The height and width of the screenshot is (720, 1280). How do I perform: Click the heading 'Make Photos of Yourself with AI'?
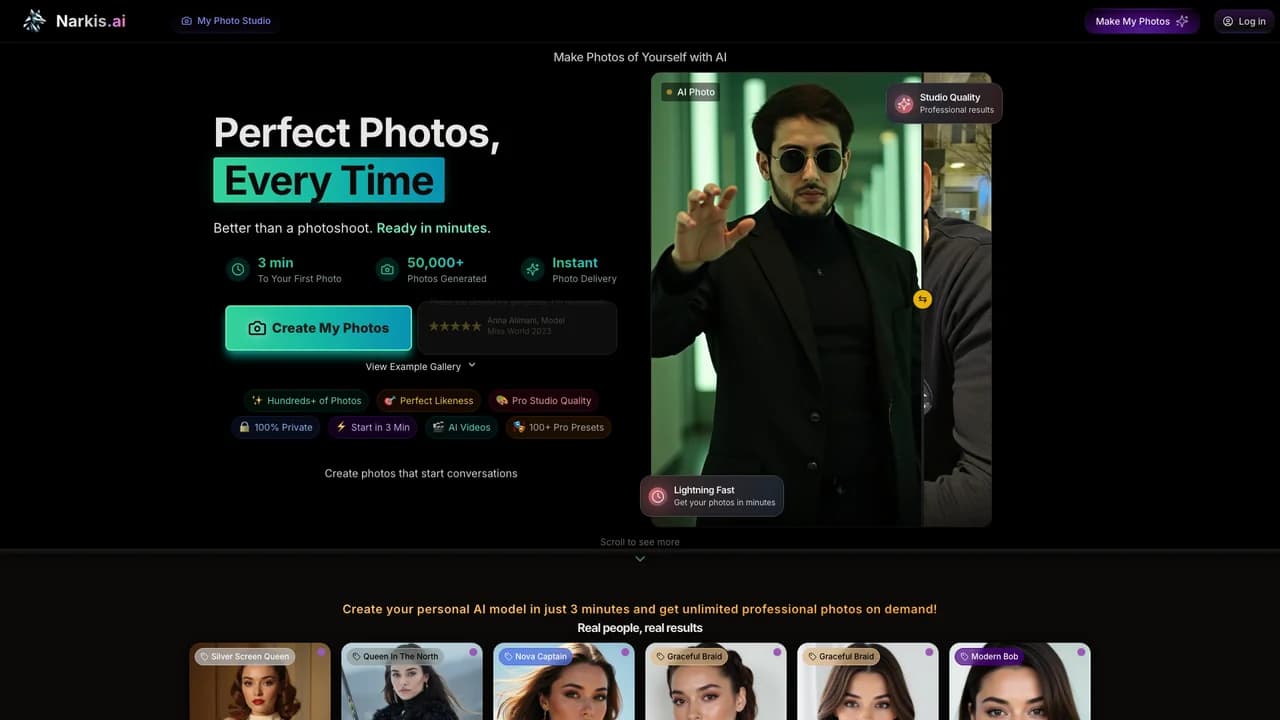pos(640,57)
